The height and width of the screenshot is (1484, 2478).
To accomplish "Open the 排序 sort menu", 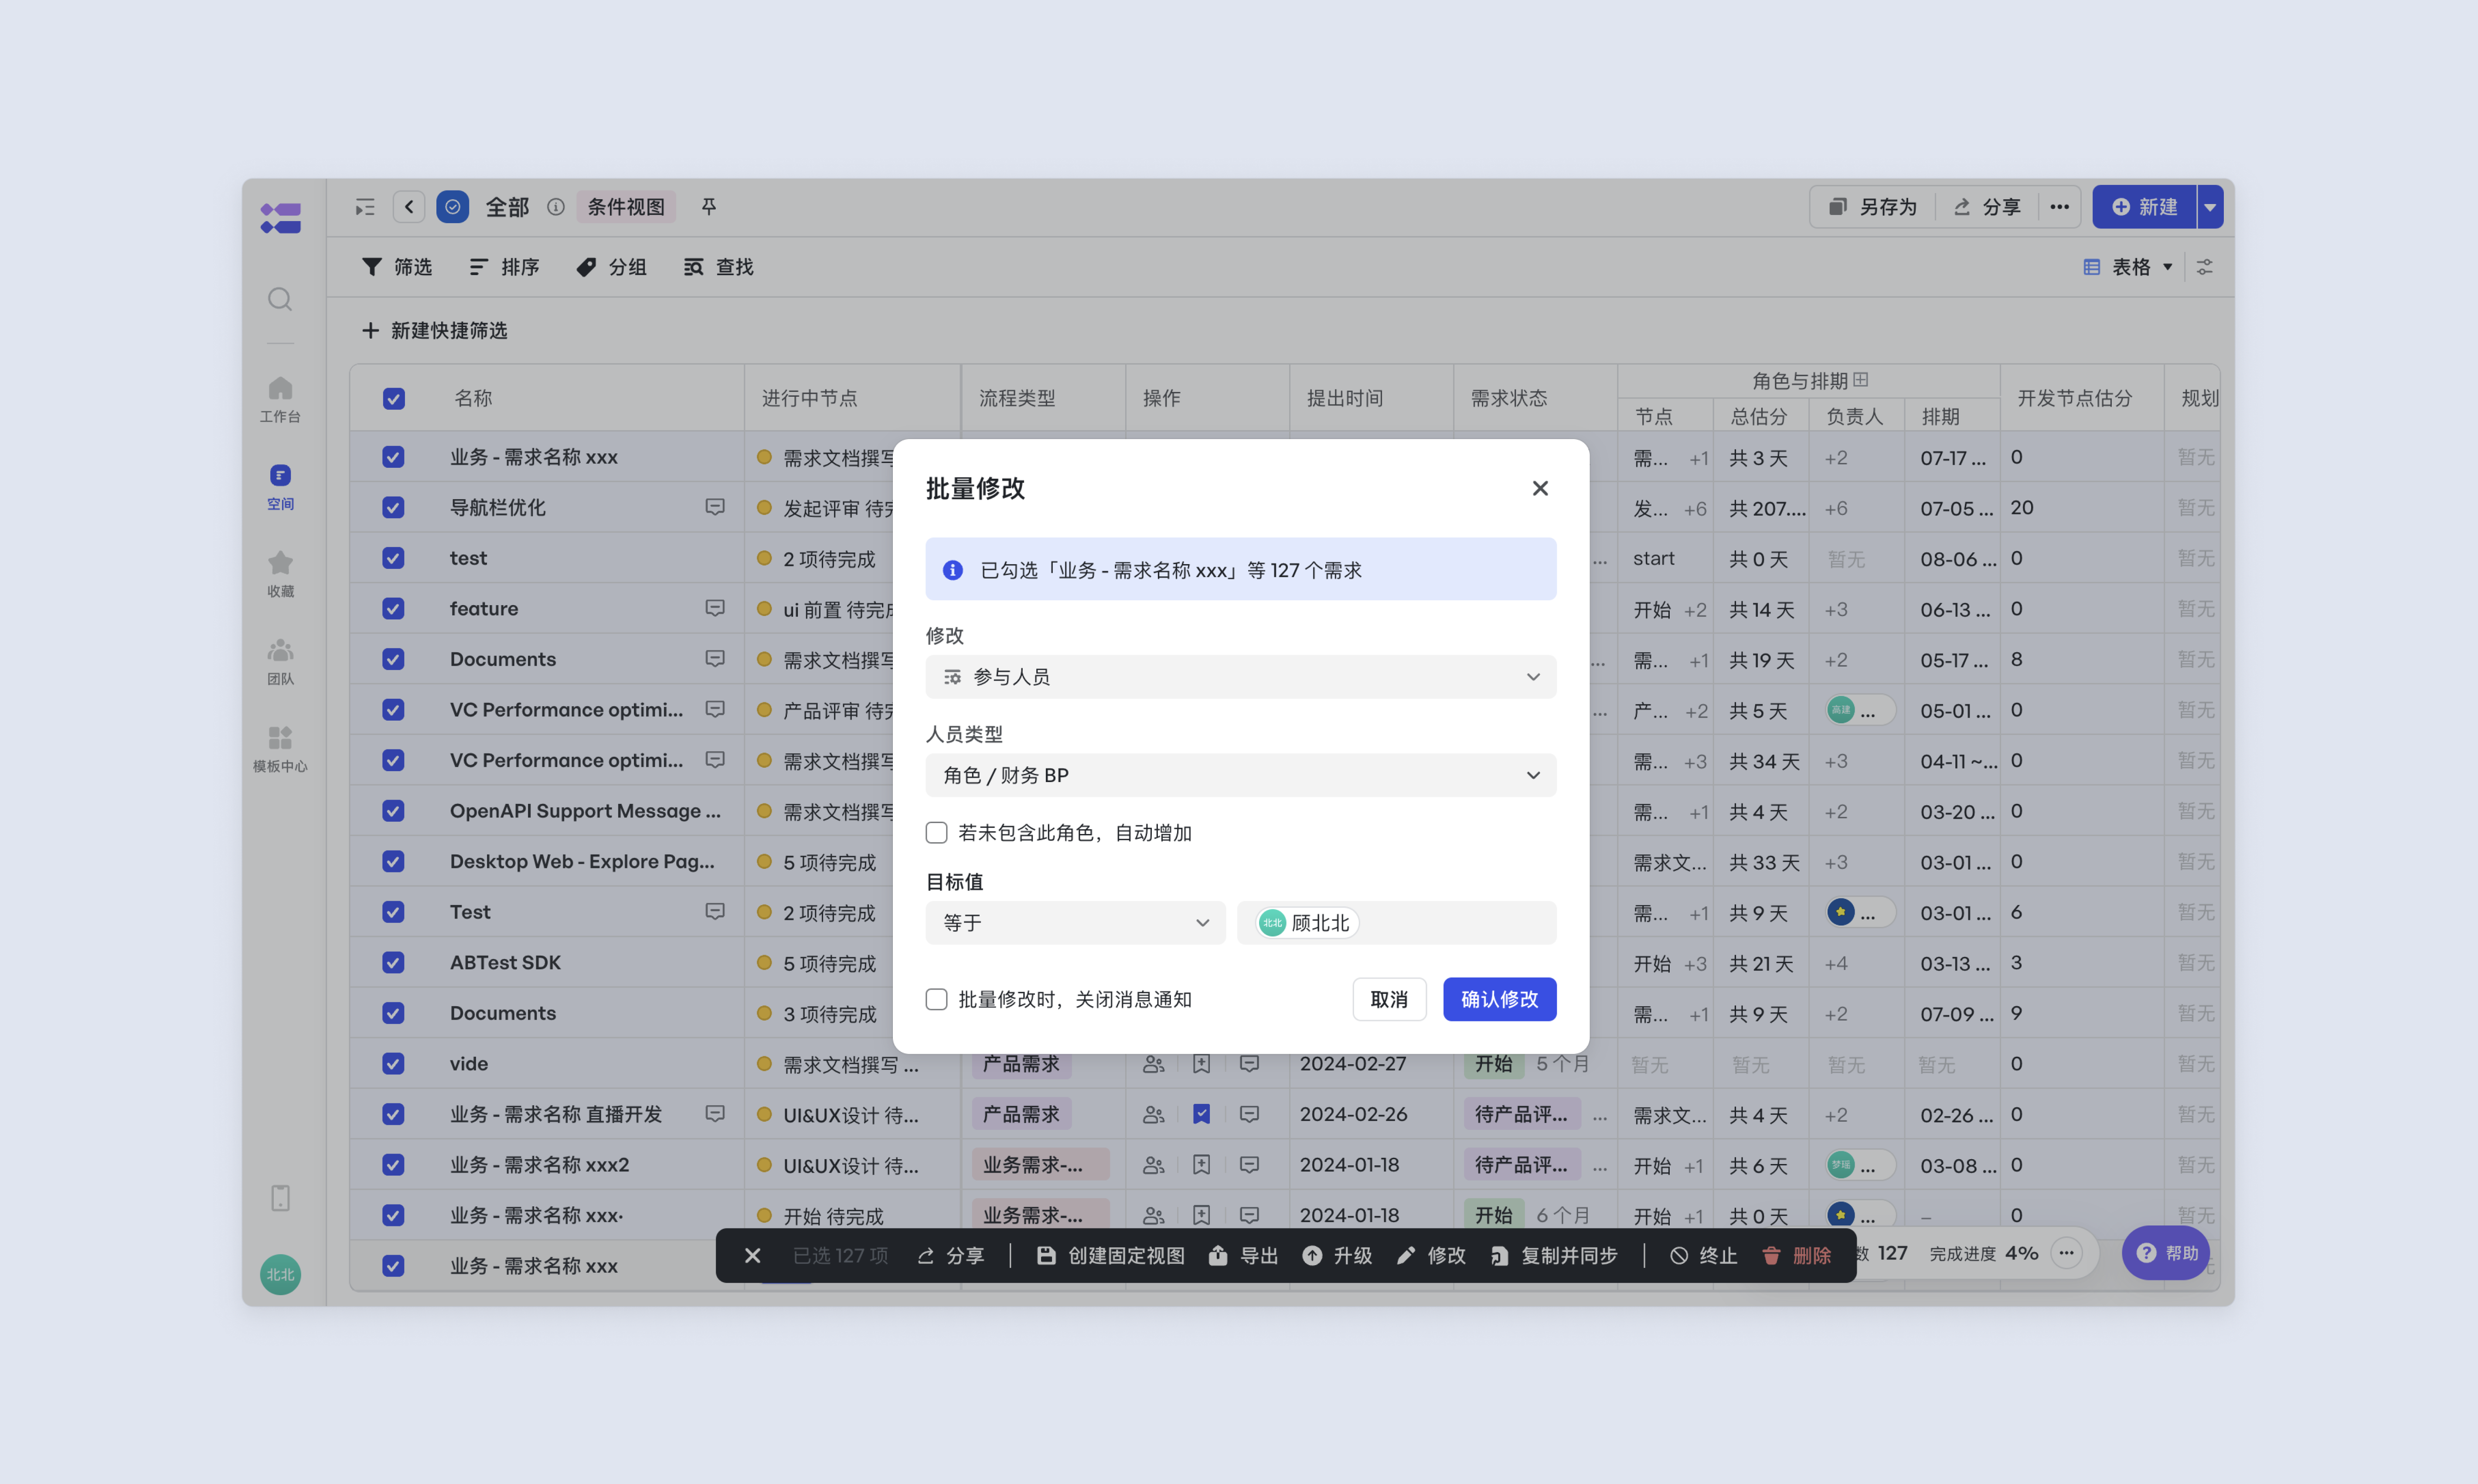I will point(505,267).
